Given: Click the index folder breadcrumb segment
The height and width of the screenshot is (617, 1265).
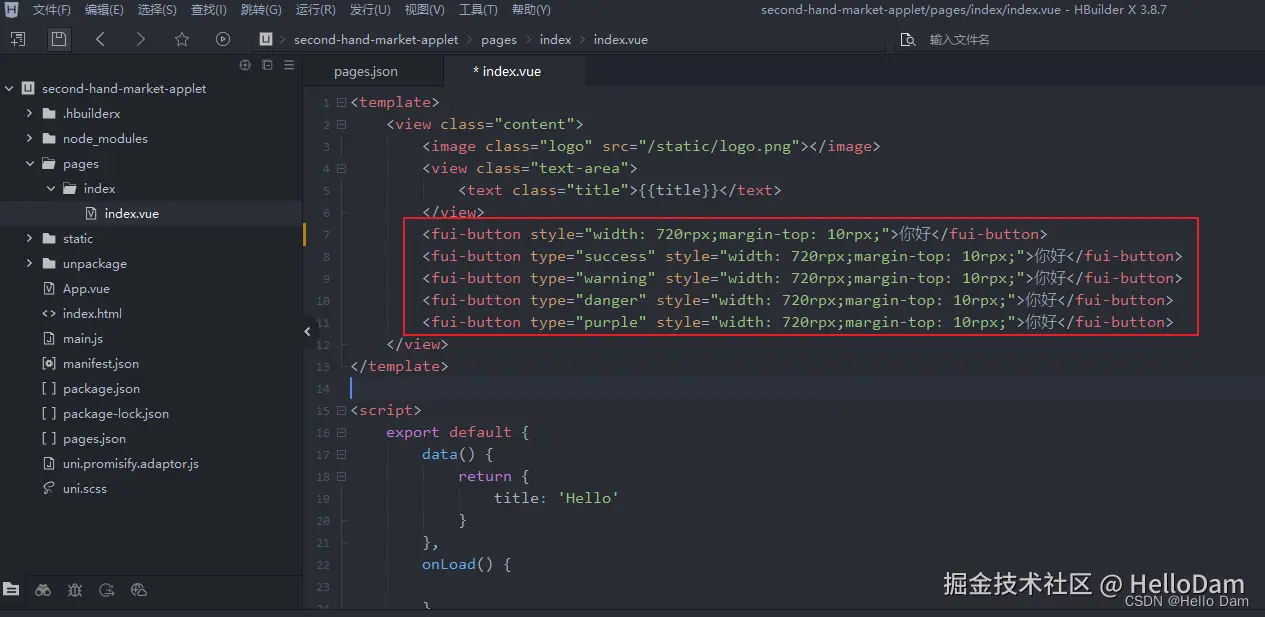Looking at the screenshot, I should pyautogui.click(x=555, y=40).
